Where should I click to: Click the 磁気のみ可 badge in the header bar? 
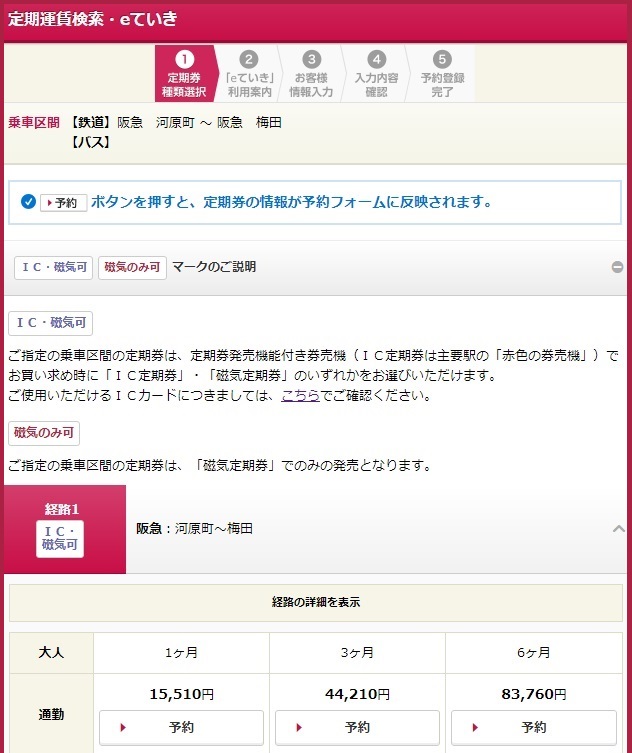pyautogui.click(x=133, y=267)
